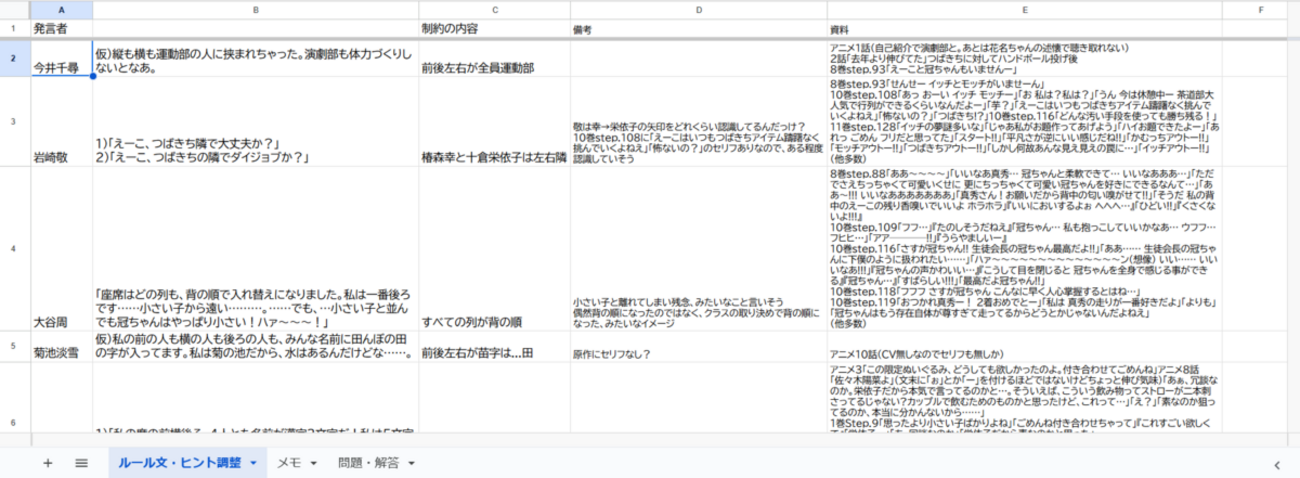Select row 5 header

coord(15,347)
